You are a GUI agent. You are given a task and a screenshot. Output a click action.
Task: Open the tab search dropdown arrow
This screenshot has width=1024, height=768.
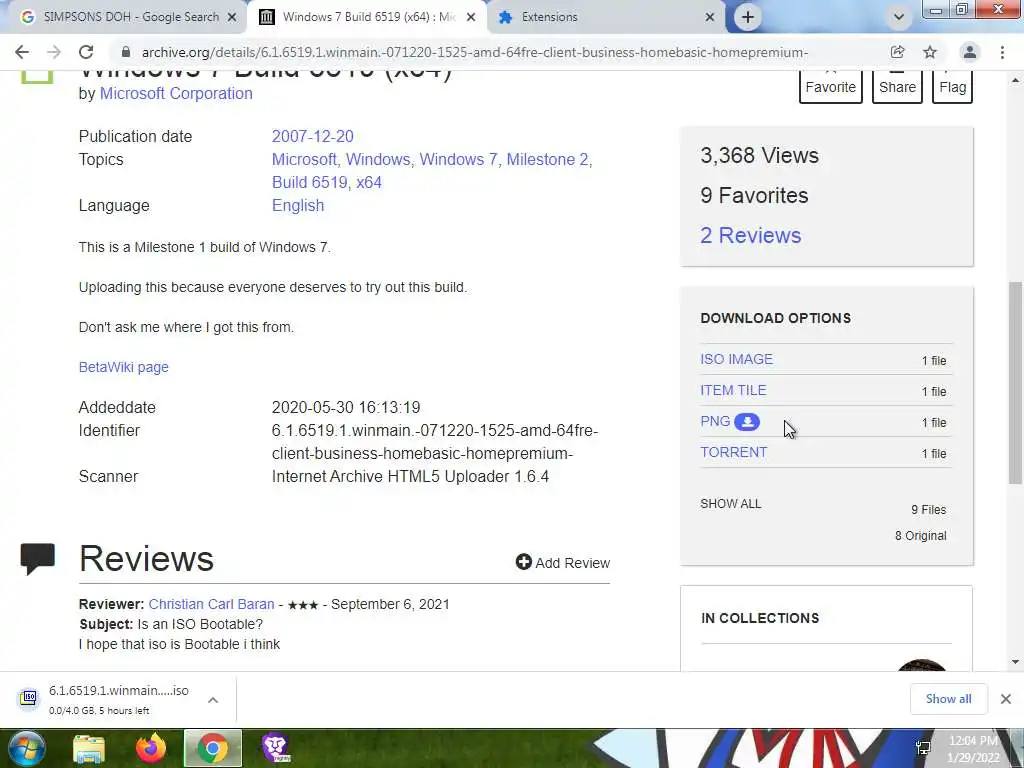pyautogui.click(x=899, y=17)
